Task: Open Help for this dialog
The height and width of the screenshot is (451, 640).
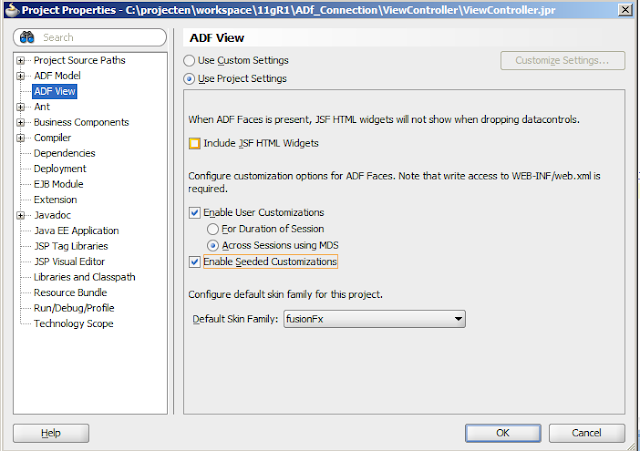Action: click(50, 432)
